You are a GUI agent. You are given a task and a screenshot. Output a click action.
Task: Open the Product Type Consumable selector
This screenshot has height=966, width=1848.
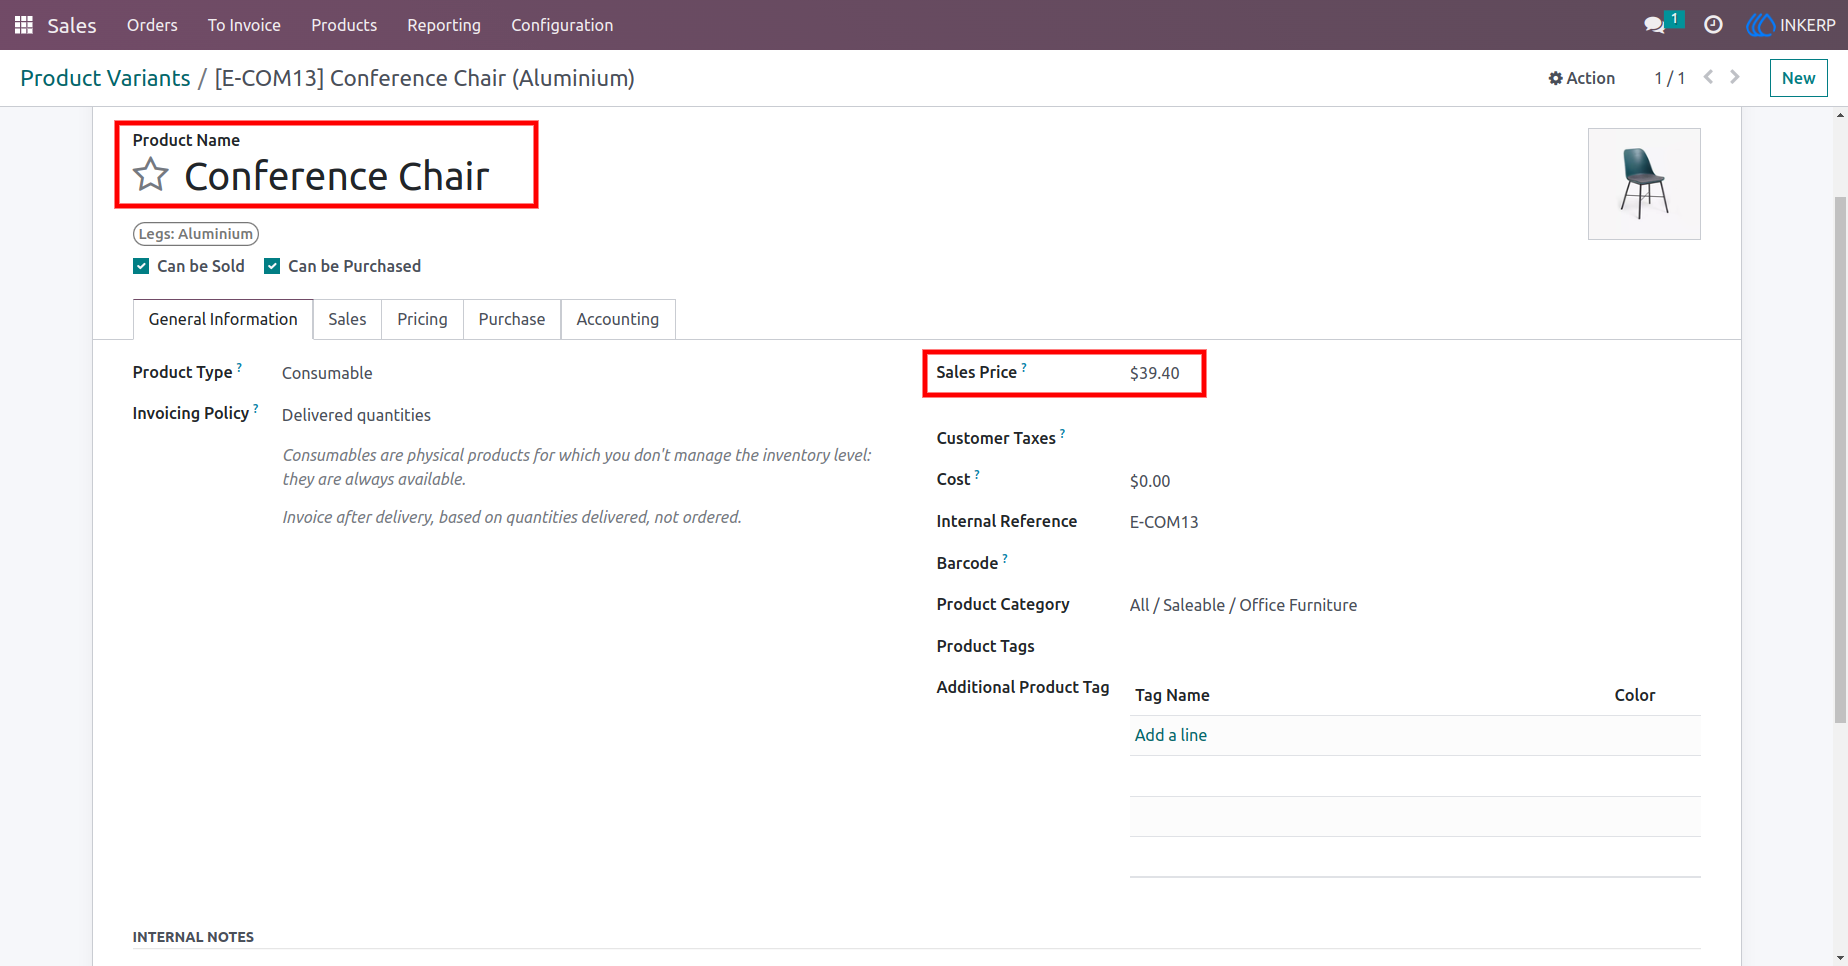tap(327, 373)
